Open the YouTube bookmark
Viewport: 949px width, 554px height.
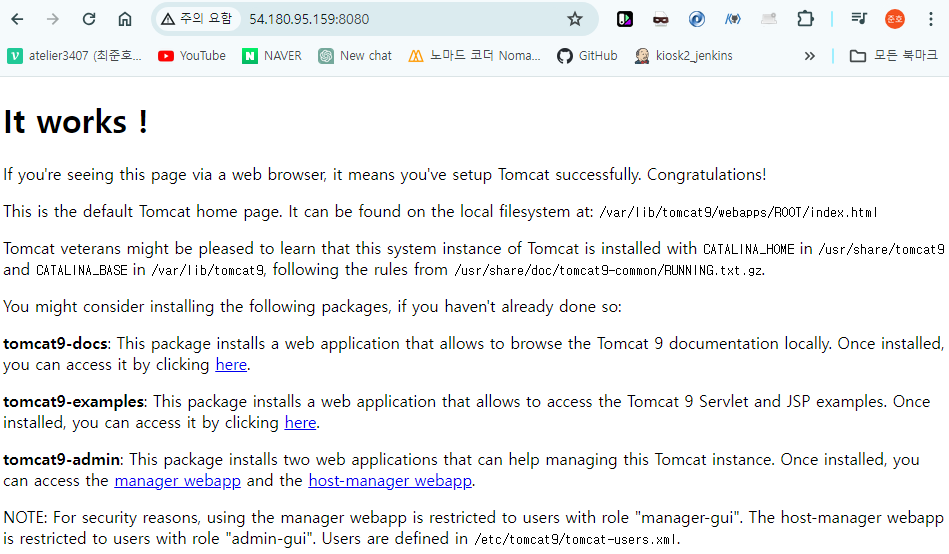tap(192, 56)
